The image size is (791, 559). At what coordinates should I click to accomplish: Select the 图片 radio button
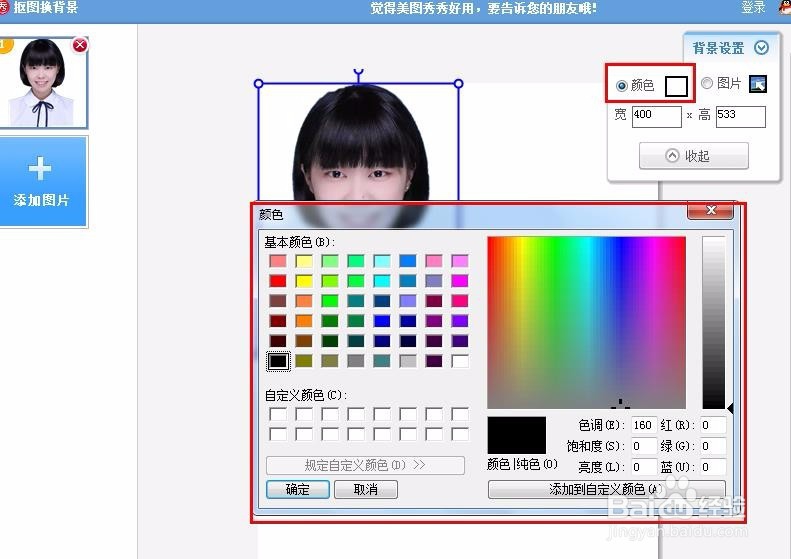pyautogui.click(x=707, y=85)
